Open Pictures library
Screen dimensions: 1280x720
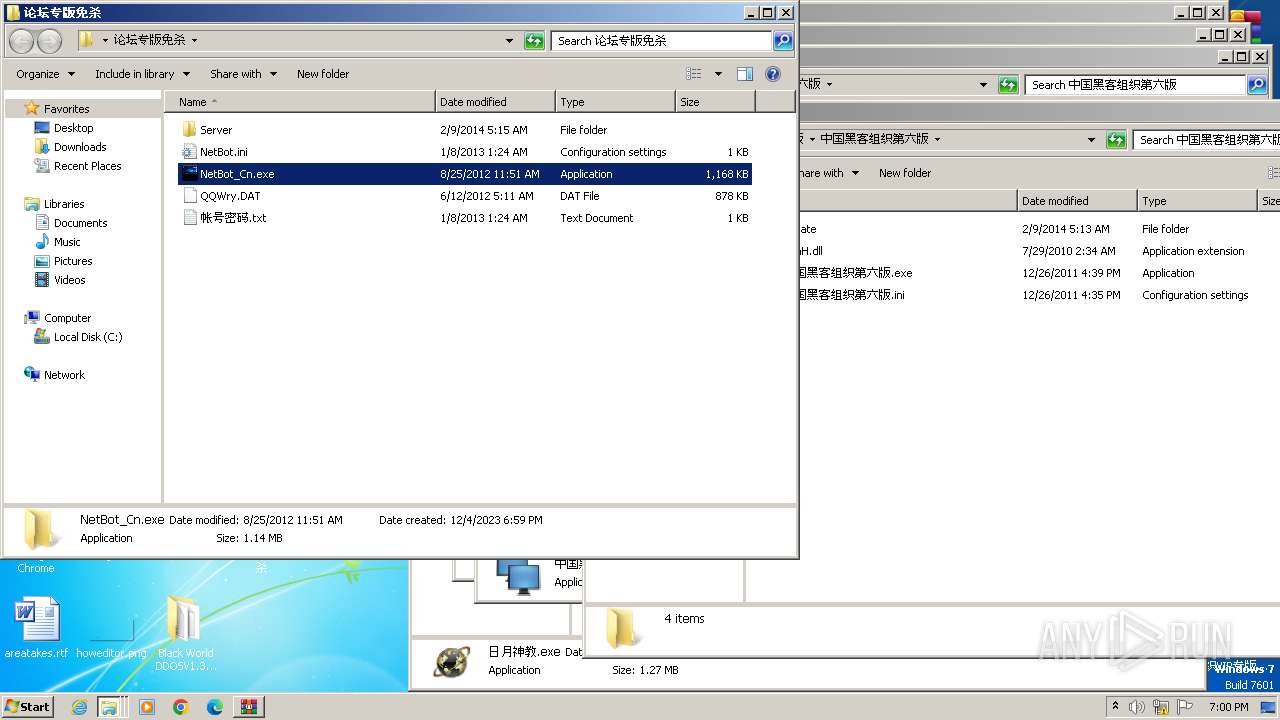tap(73, 261)
